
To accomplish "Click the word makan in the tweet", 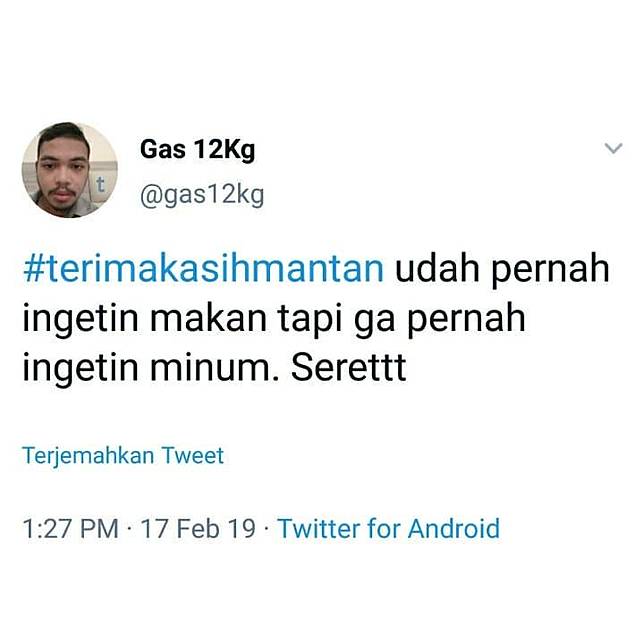I will [209, 319].
